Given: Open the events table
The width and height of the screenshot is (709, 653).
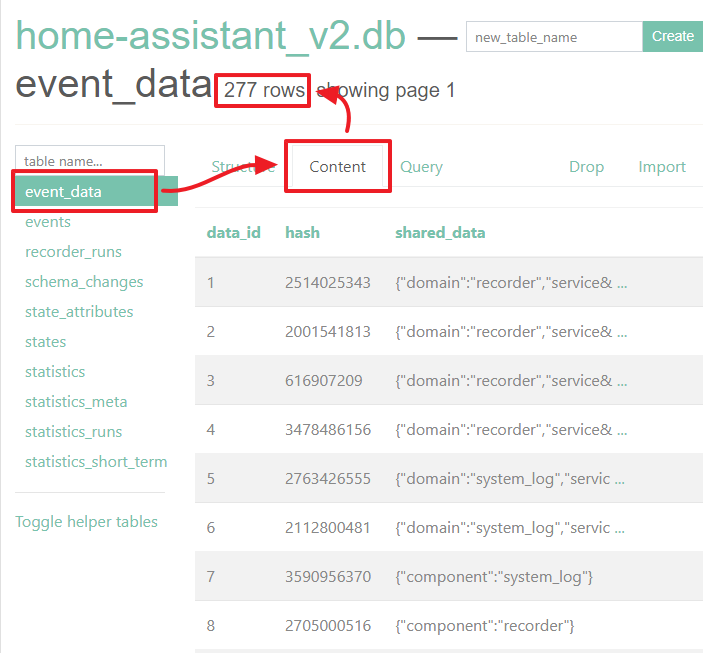Looking at the screenshot, I should point(48,222).
